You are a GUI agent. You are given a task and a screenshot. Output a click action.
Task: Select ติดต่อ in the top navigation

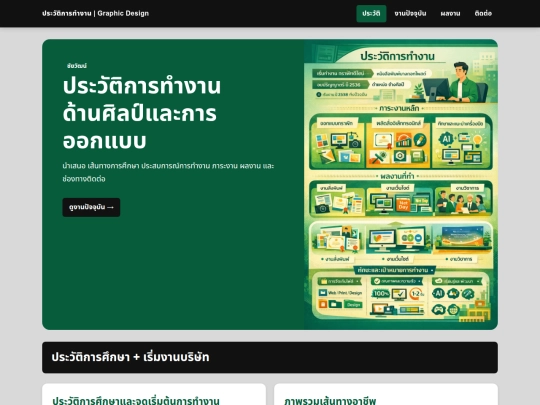483,13
